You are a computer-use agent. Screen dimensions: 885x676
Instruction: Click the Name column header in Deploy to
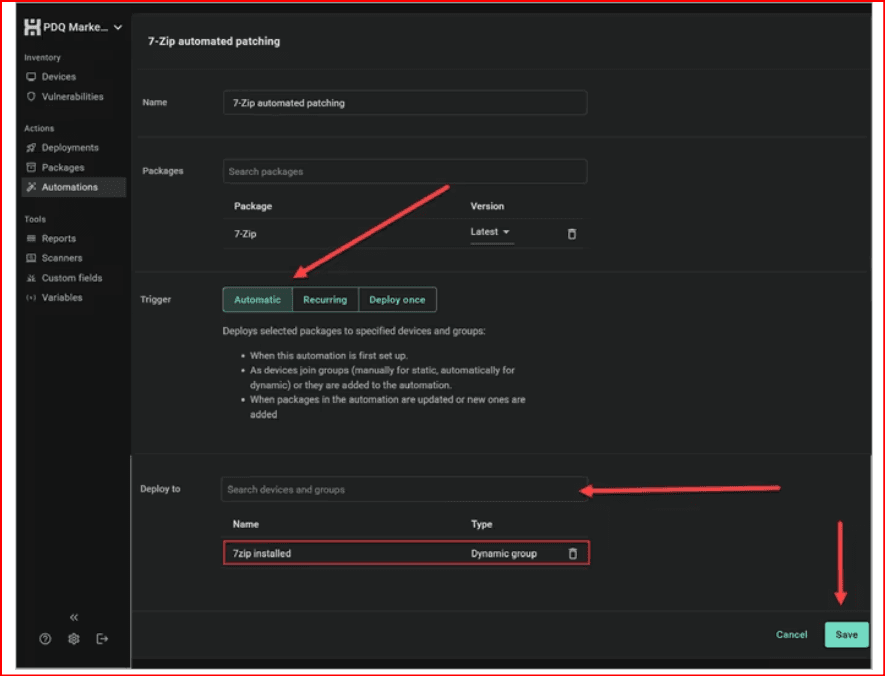tap(246, 524)
